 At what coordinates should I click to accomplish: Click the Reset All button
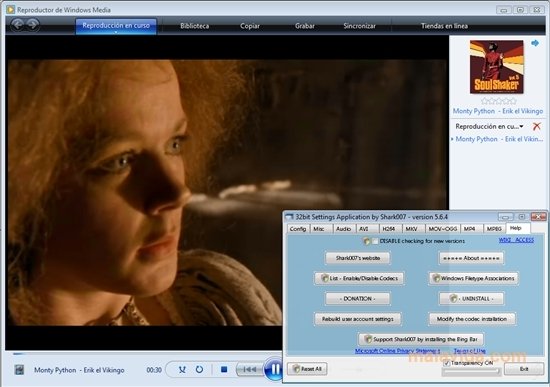click(x=307, y=369)
